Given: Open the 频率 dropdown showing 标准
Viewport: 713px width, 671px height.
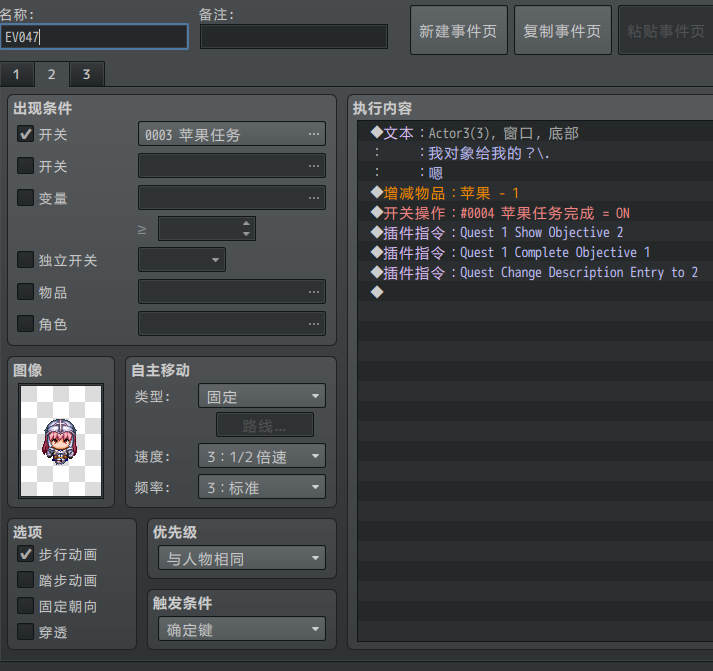Looking at the screenshot, I should tap(262, 486).
